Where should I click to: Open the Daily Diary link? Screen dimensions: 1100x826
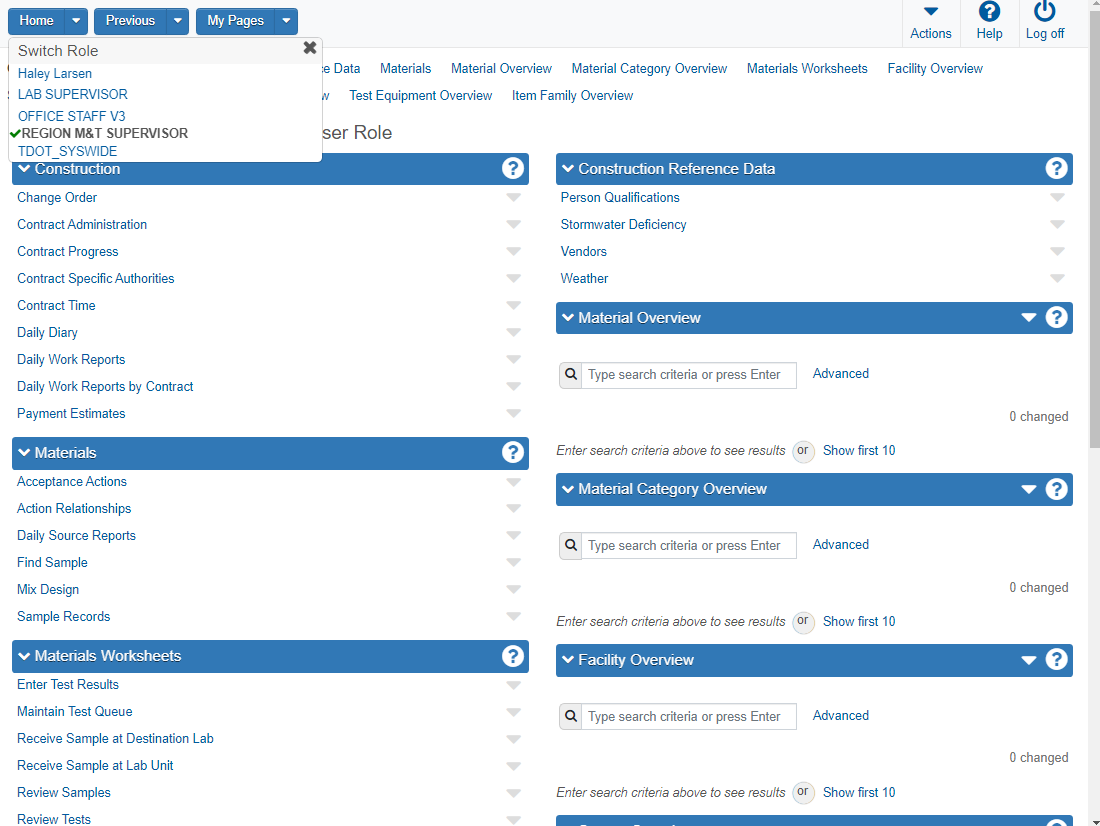point(47,333)
